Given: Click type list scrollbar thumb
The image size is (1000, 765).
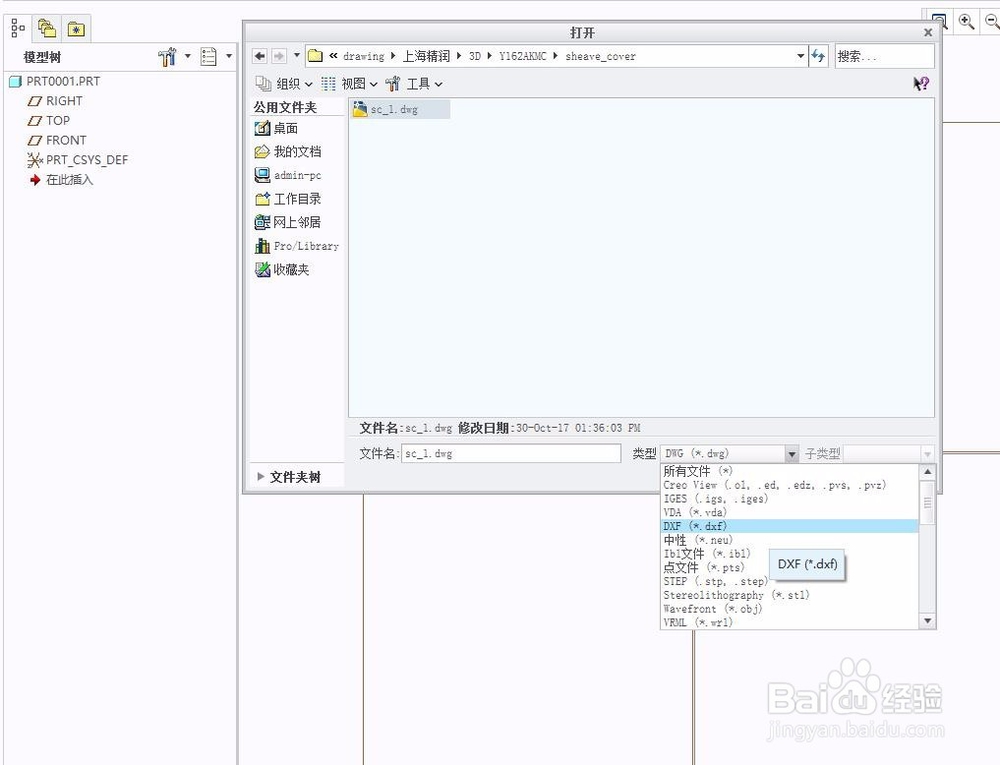Looking at the screenshot, I should click(x=927, y=502).
